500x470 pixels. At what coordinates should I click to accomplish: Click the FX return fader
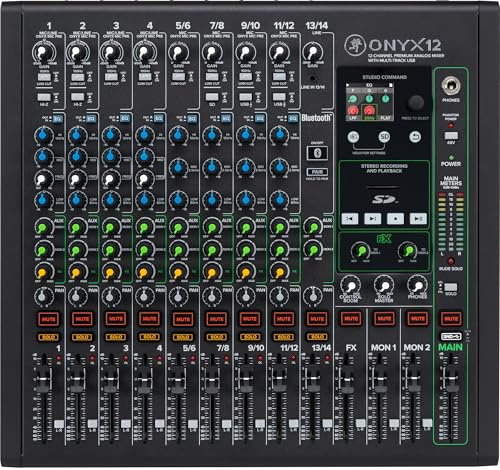(x=347, y=379)
